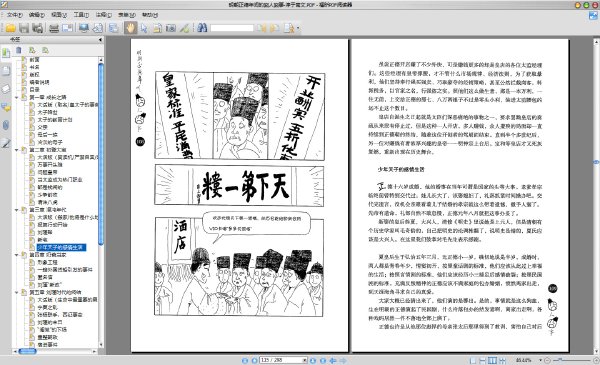Open the Bookmarks side panel tab
Image resolution: width=600 pixels, height=365 pixels.
pyautogui.click(x=6, y=53)
